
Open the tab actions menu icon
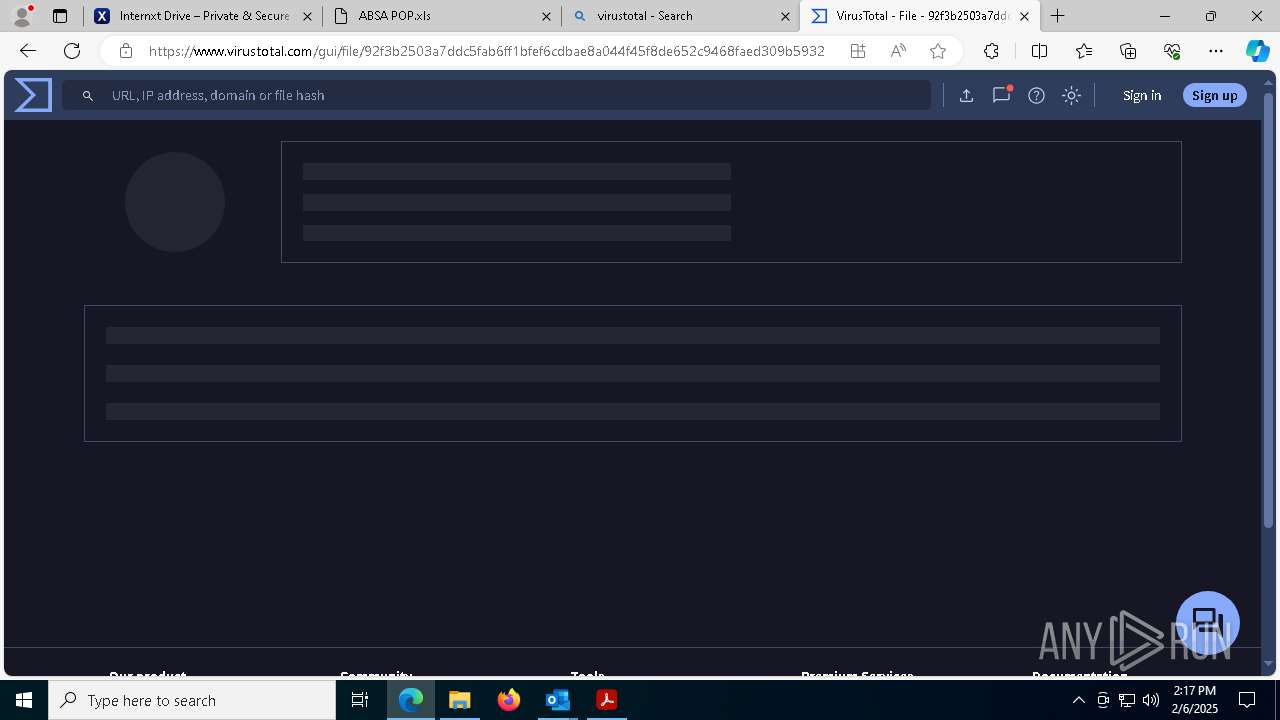click(60, 16)
